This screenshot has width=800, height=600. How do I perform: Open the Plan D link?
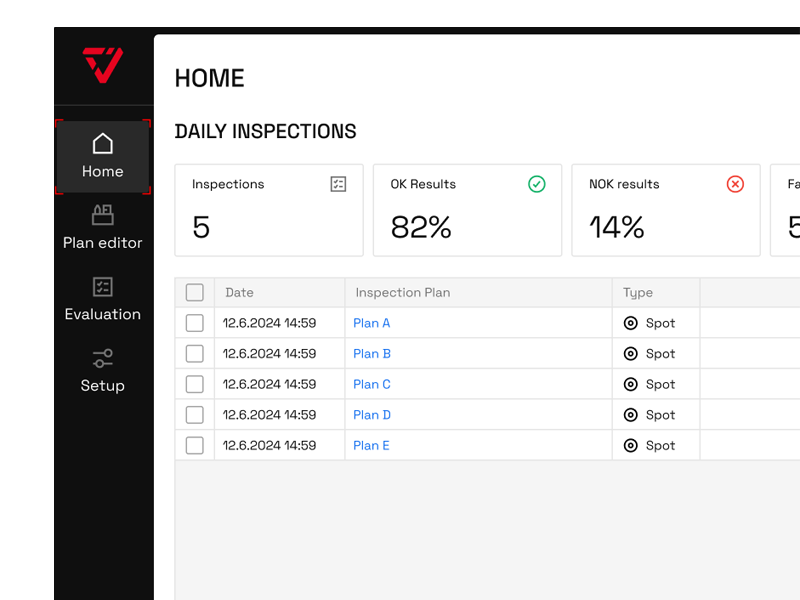[x=372, y=415]
